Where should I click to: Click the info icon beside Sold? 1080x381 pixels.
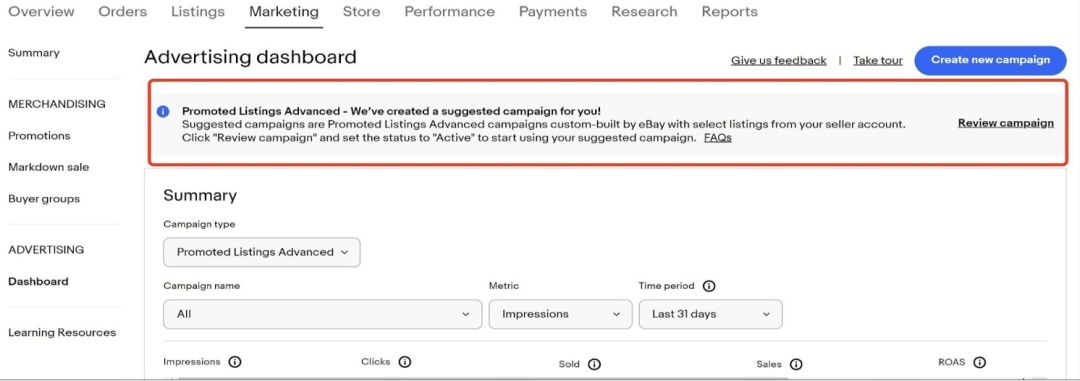594,364
